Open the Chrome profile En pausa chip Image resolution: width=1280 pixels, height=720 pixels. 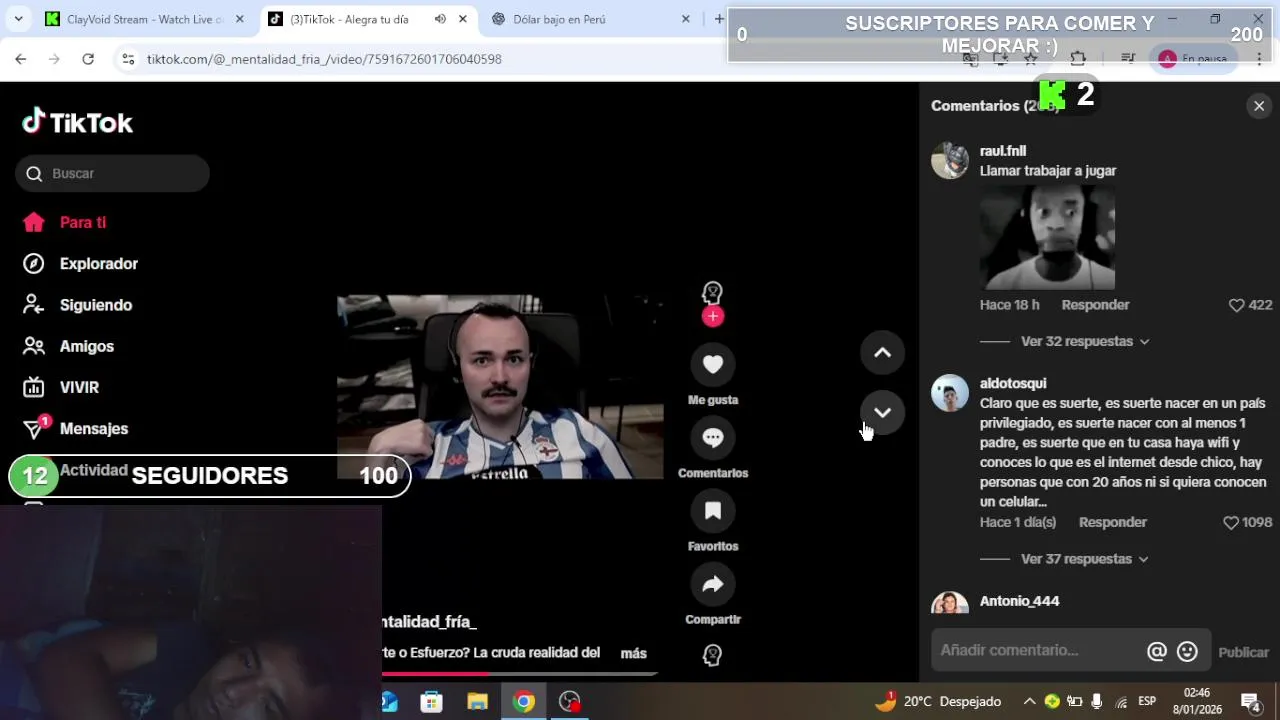[x=1194, y=59]
